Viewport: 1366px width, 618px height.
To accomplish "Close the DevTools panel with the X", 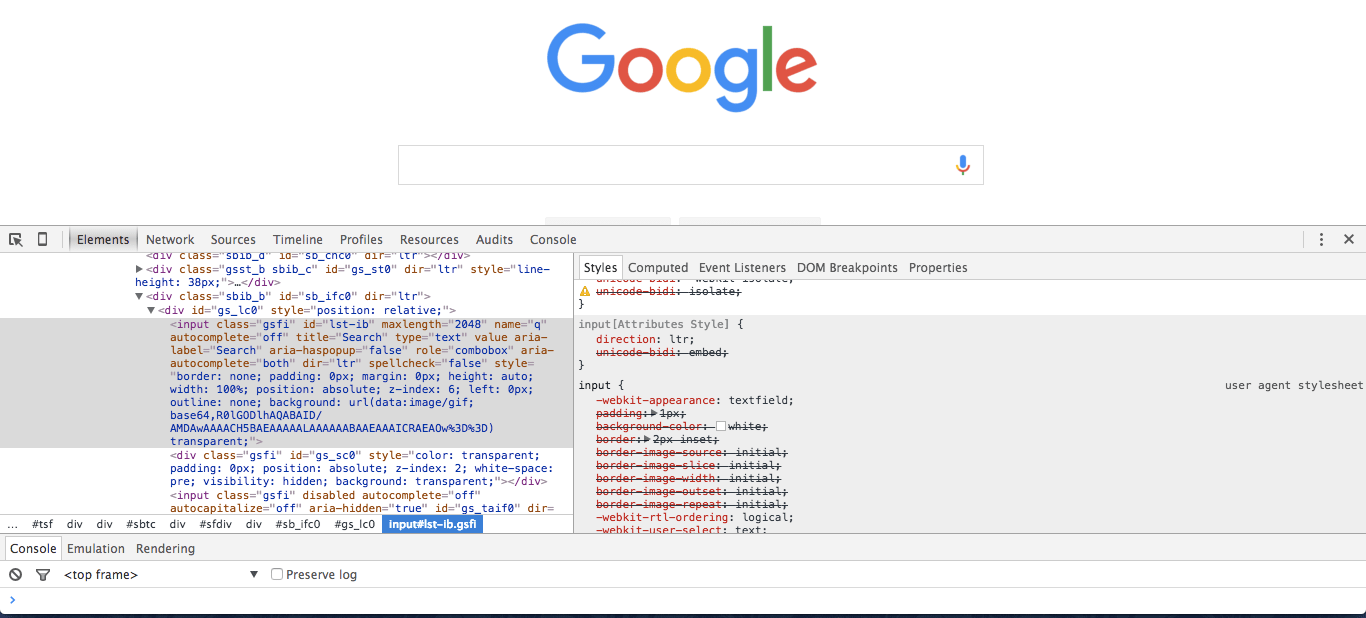I will [1348, 240].
